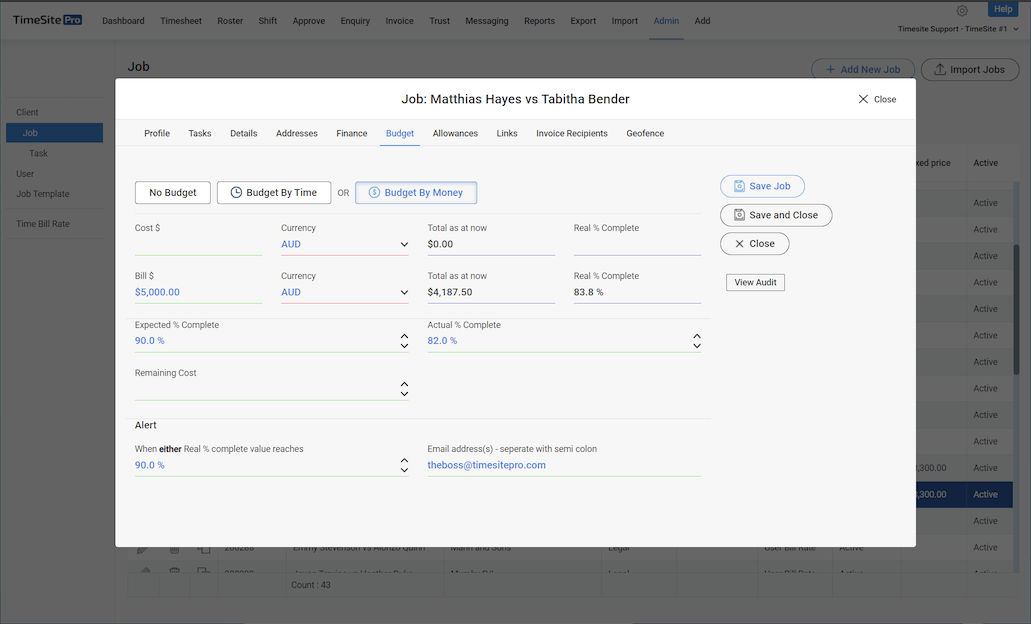Viewport: 1031px width, 624px height.
Task: Click the Help button
Action: pos(1003,9)
